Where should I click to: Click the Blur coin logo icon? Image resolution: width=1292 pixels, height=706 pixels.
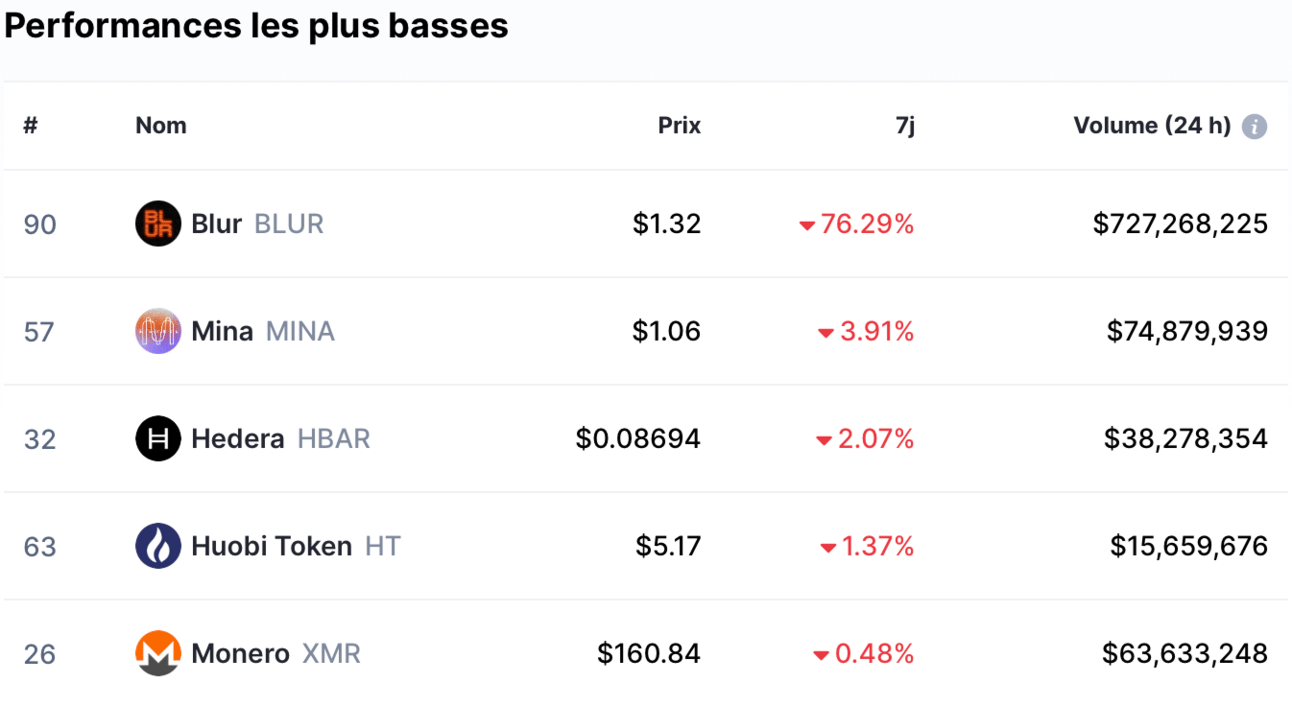pos(158,223)
